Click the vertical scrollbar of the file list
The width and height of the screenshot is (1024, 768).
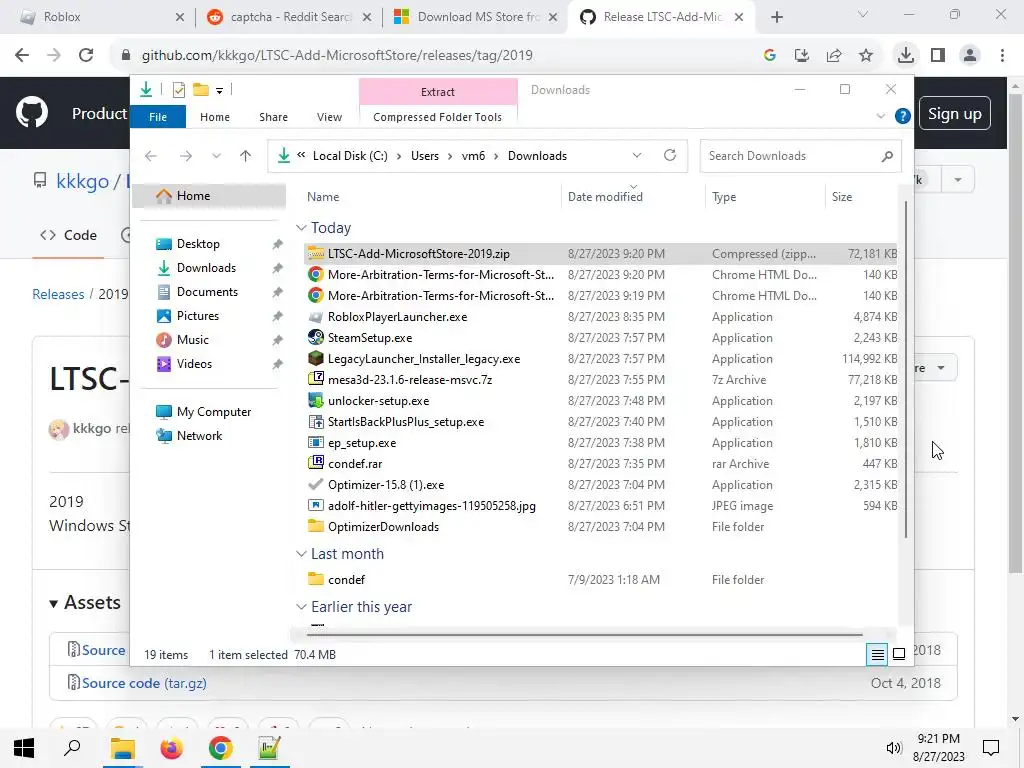pyautogui.click(x=906, y=370)
